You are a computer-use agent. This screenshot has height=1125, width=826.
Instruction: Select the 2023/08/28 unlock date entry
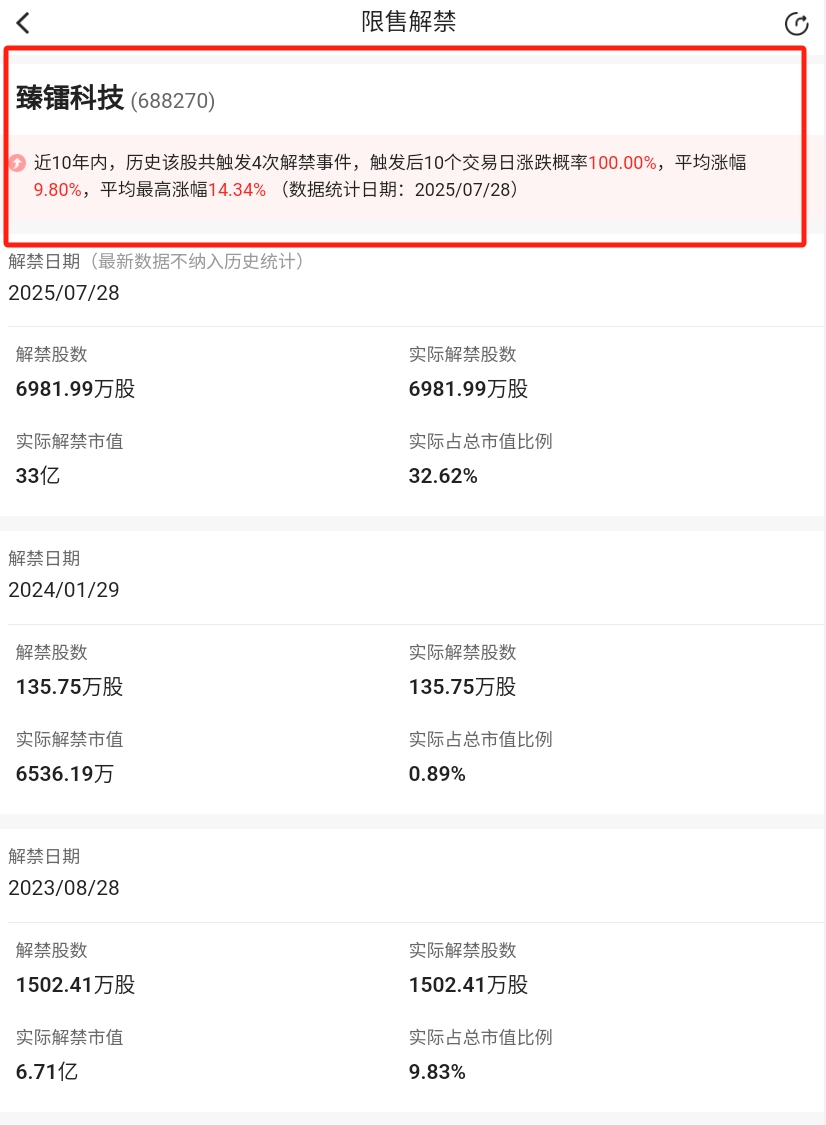(64, 888)
